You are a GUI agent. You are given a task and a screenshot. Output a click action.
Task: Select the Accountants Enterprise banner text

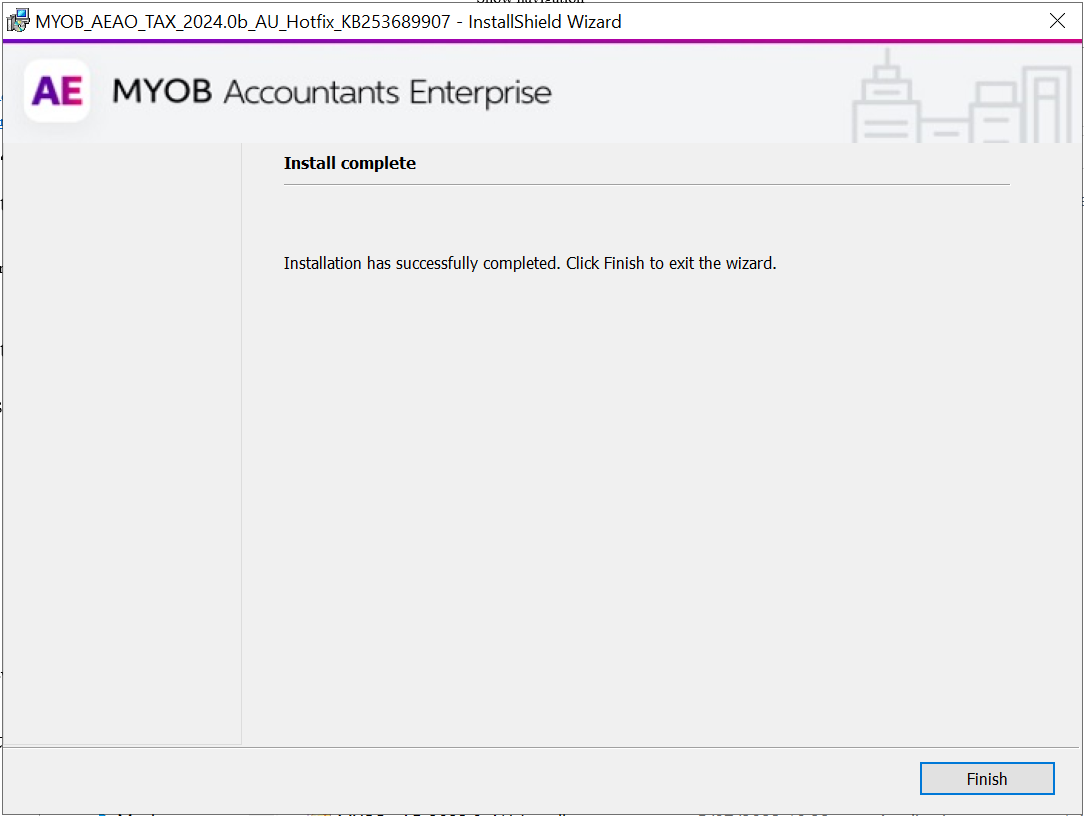pos(388,93)
